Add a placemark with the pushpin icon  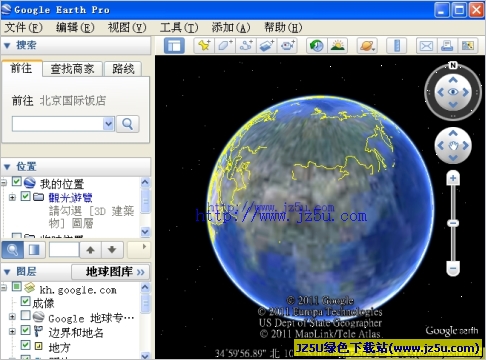click(204, 45)
